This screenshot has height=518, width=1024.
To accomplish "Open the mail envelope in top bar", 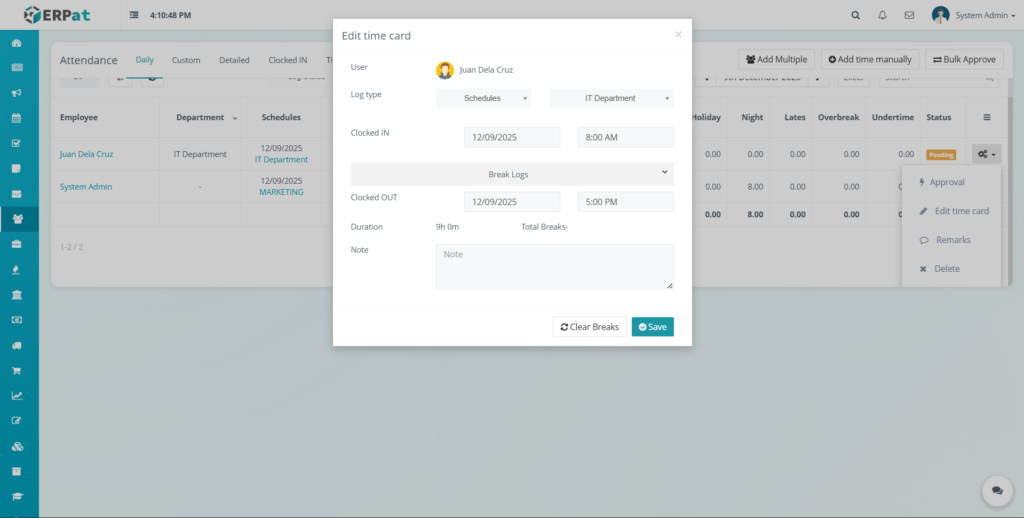I will pos(909,15).
